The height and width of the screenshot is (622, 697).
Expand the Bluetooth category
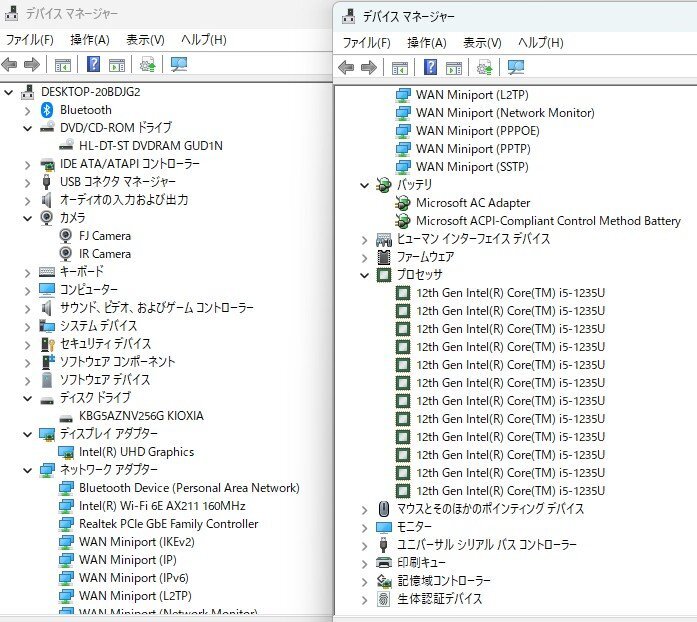point(28,110)
